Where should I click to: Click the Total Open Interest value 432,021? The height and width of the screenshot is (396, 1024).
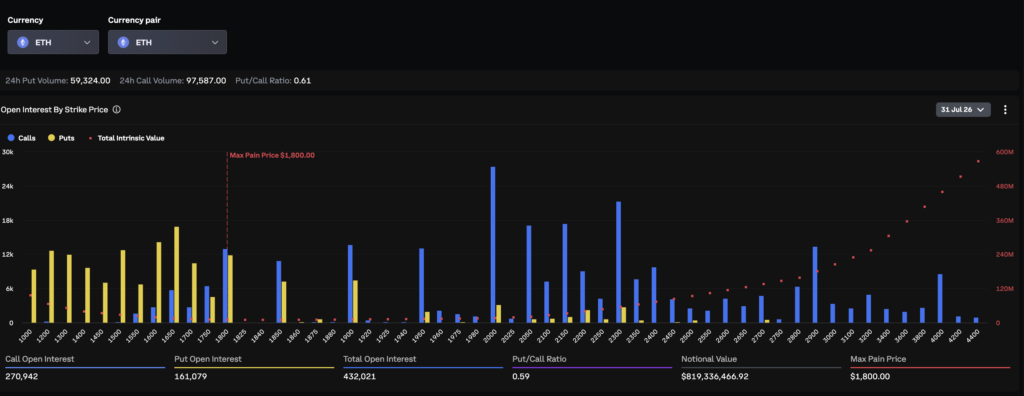pos(359,376)
